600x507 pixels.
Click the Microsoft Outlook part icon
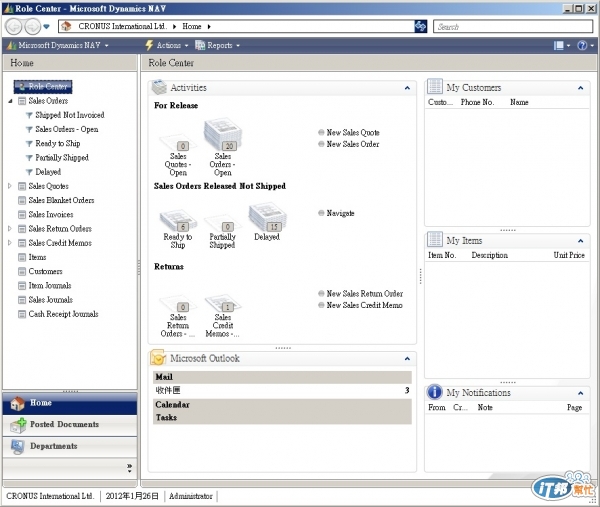point(158,358)
